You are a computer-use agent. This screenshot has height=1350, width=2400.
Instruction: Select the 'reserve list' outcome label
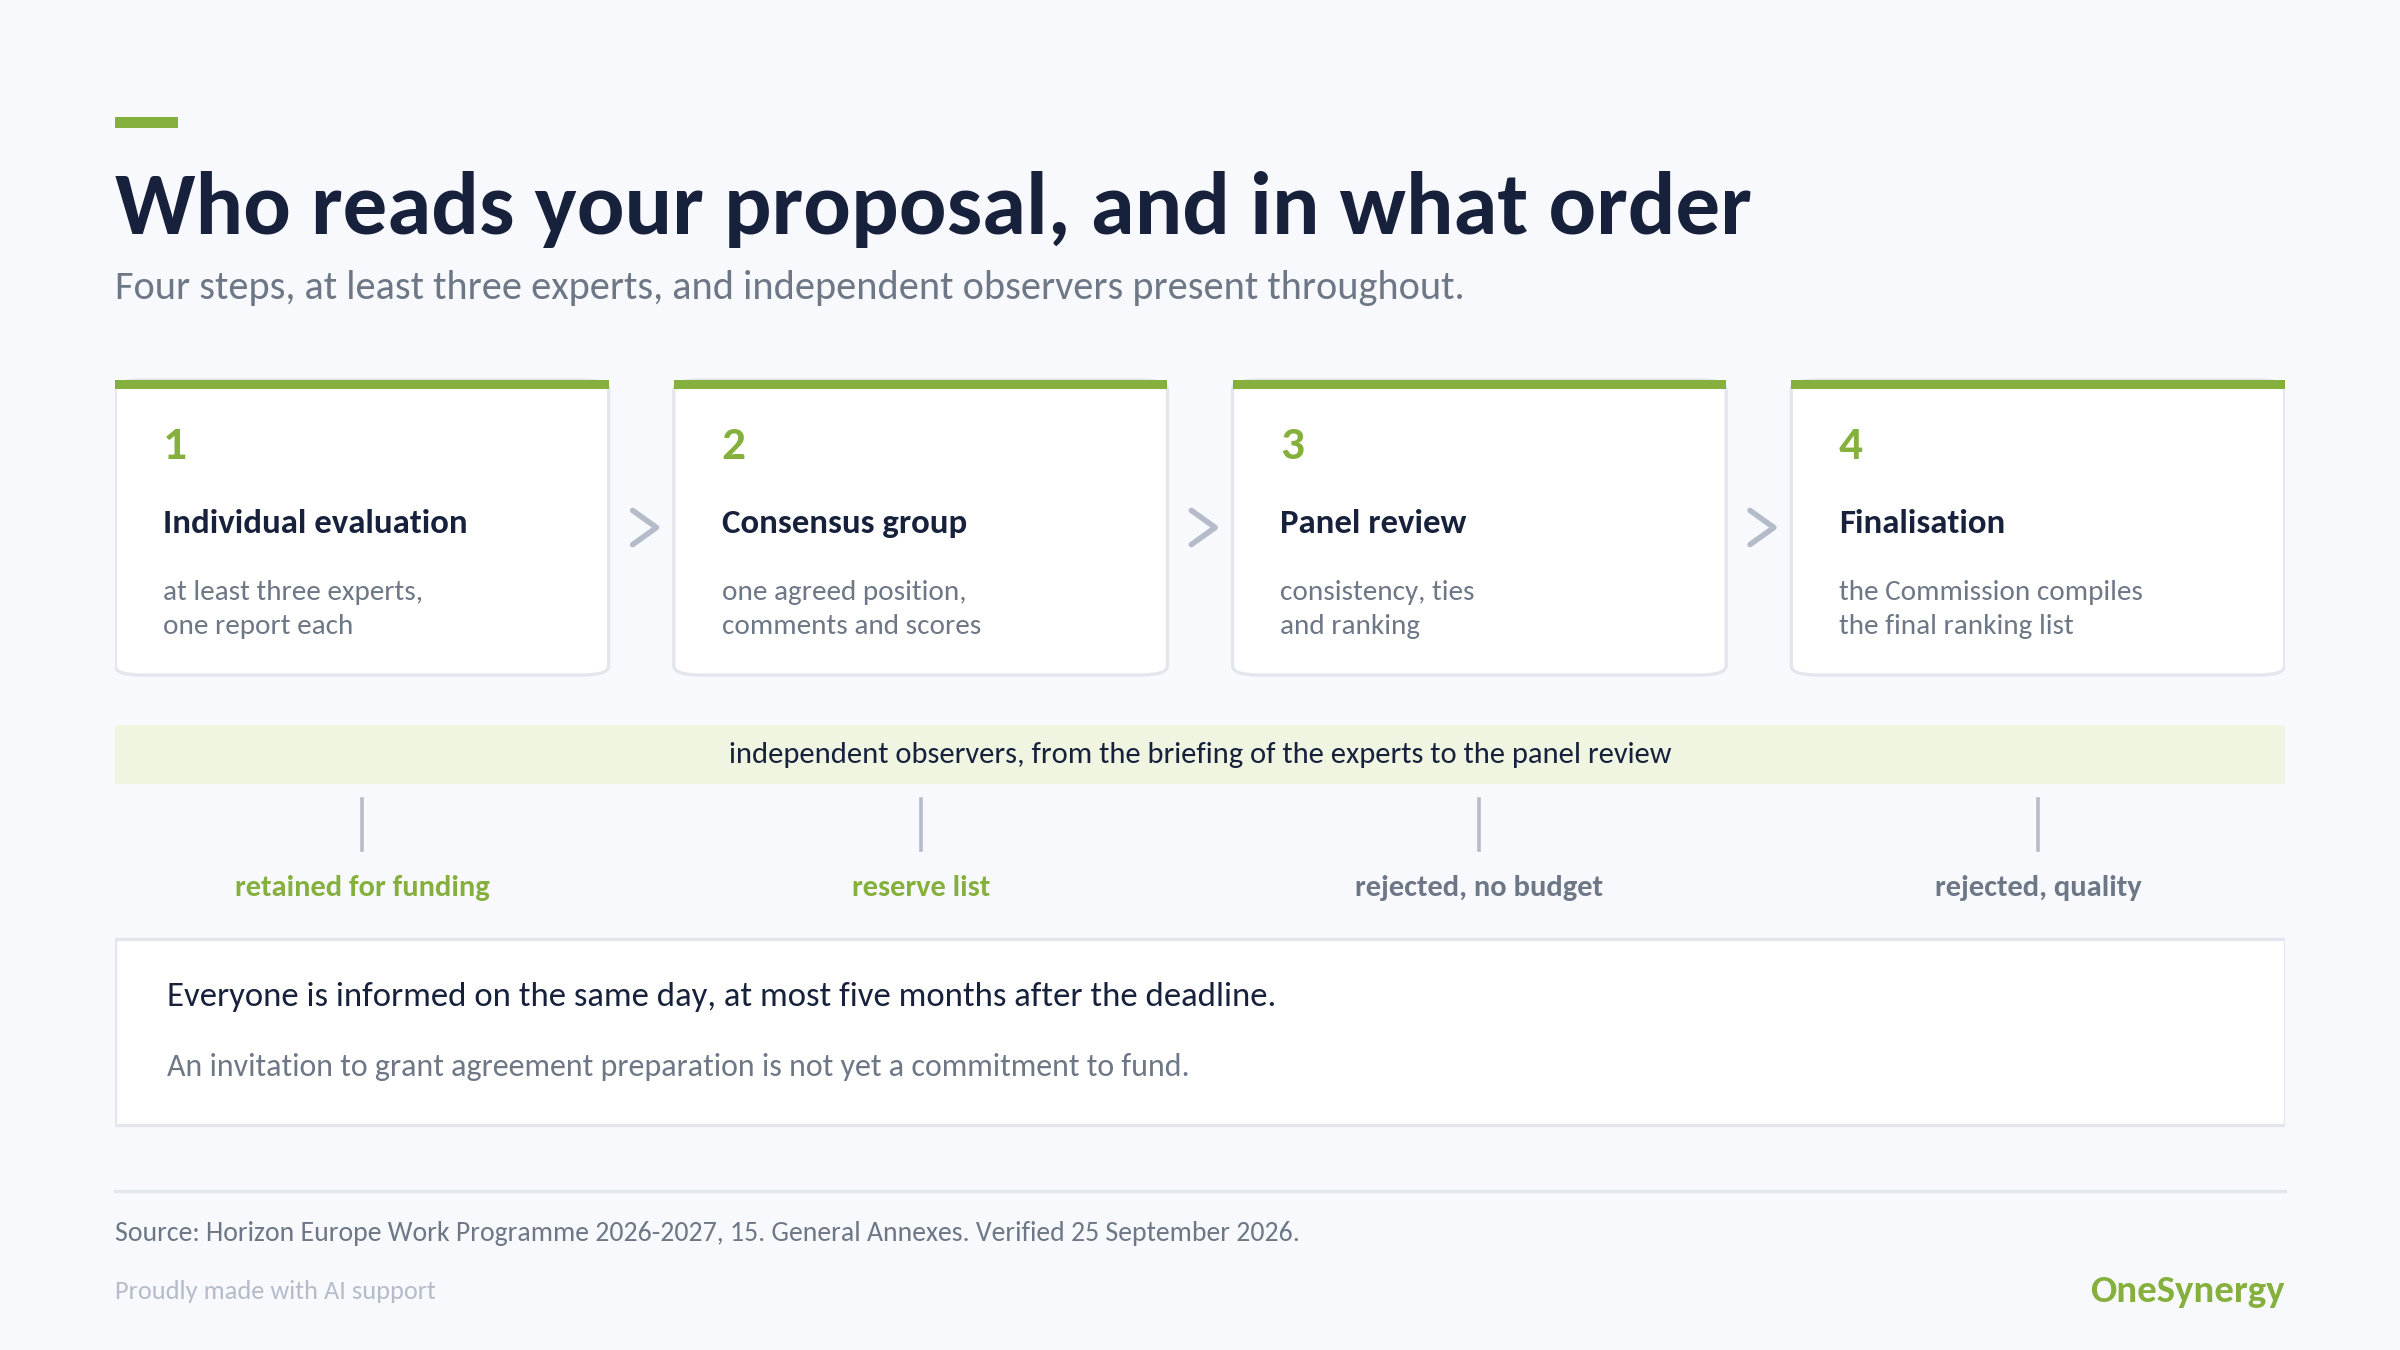(x=920, y=886)
